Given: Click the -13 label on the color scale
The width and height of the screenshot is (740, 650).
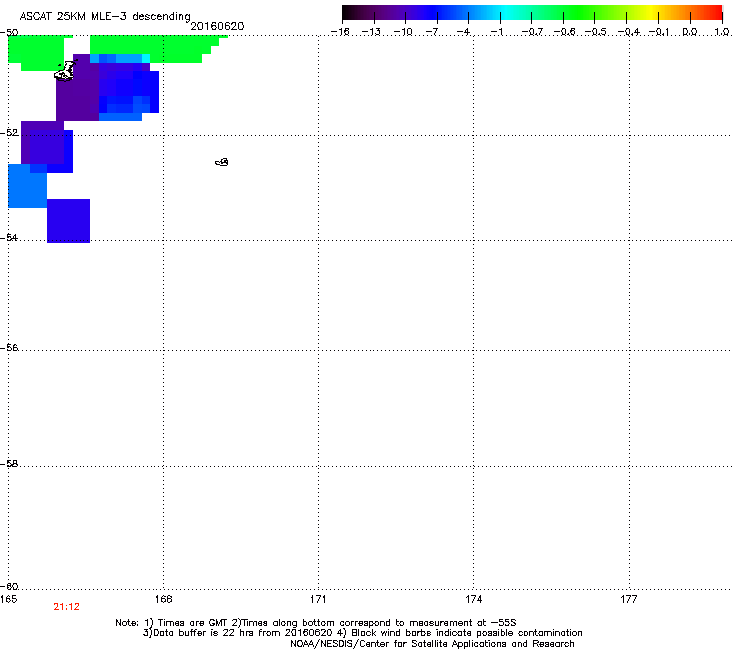Looking at the screenshot, I should tap(371, 32).
